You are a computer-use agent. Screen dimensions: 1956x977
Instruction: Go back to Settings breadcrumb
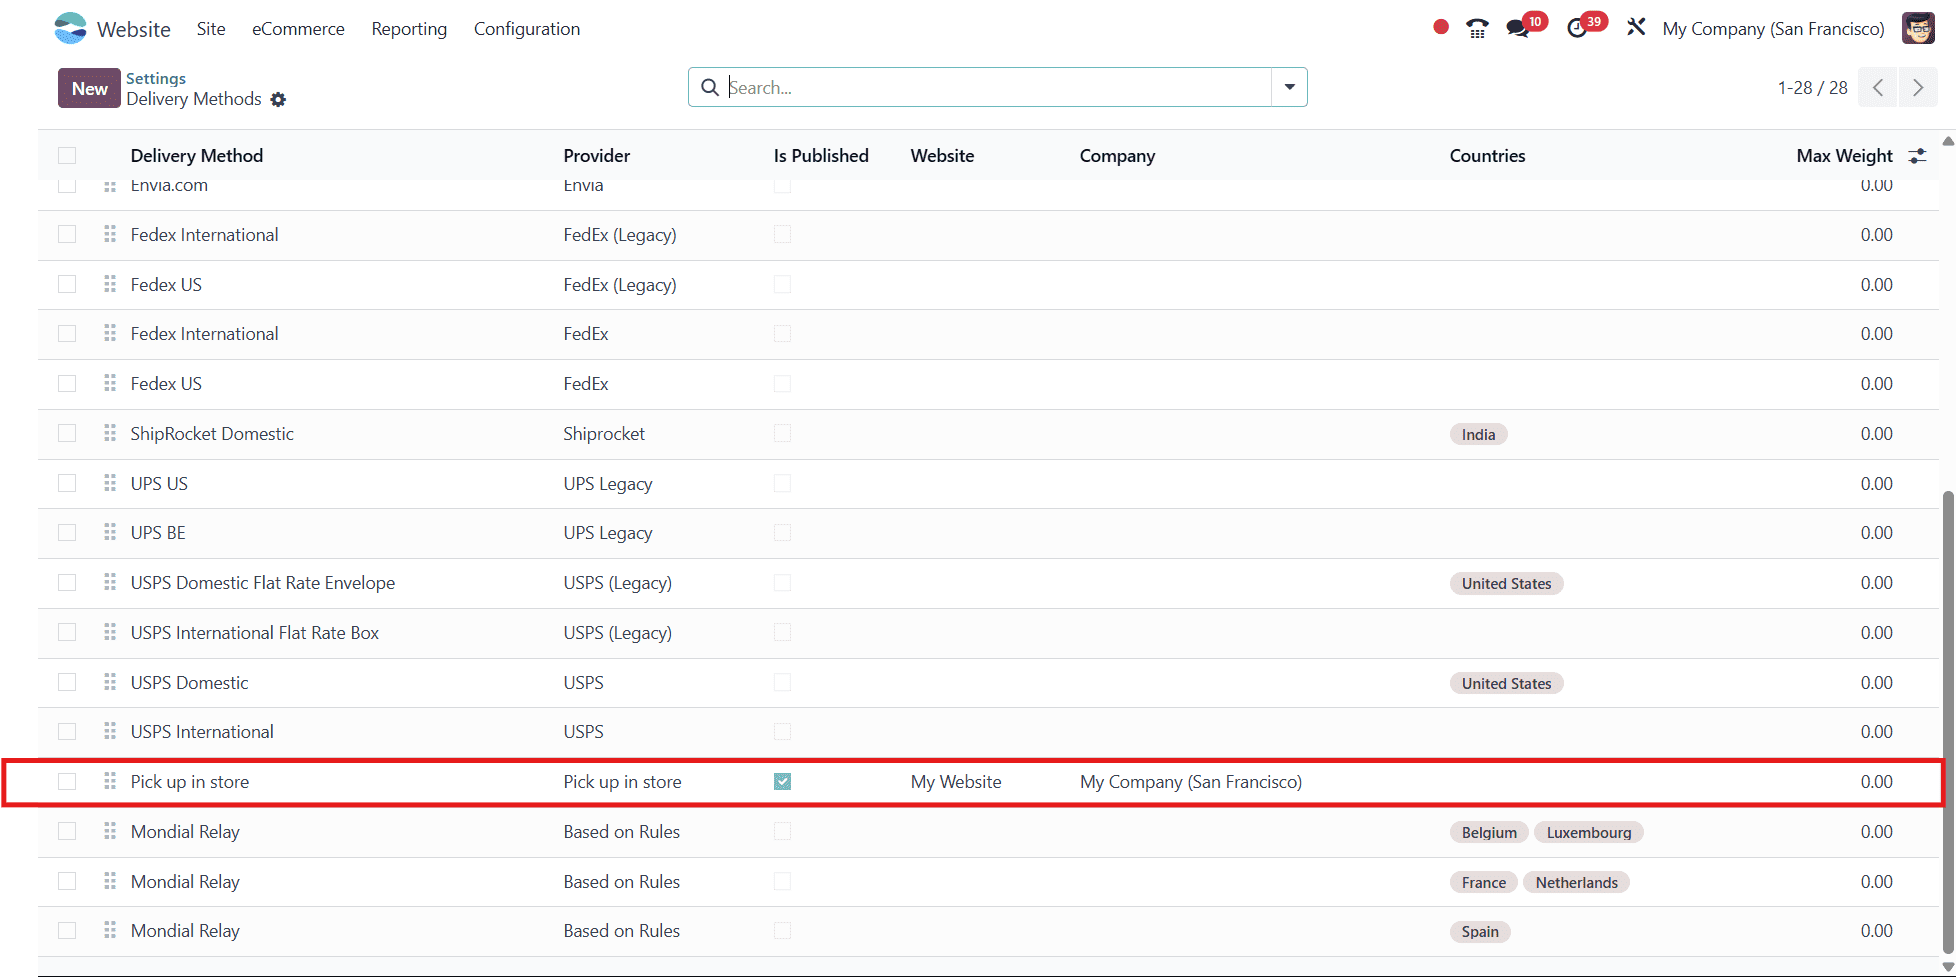(156, 78)
